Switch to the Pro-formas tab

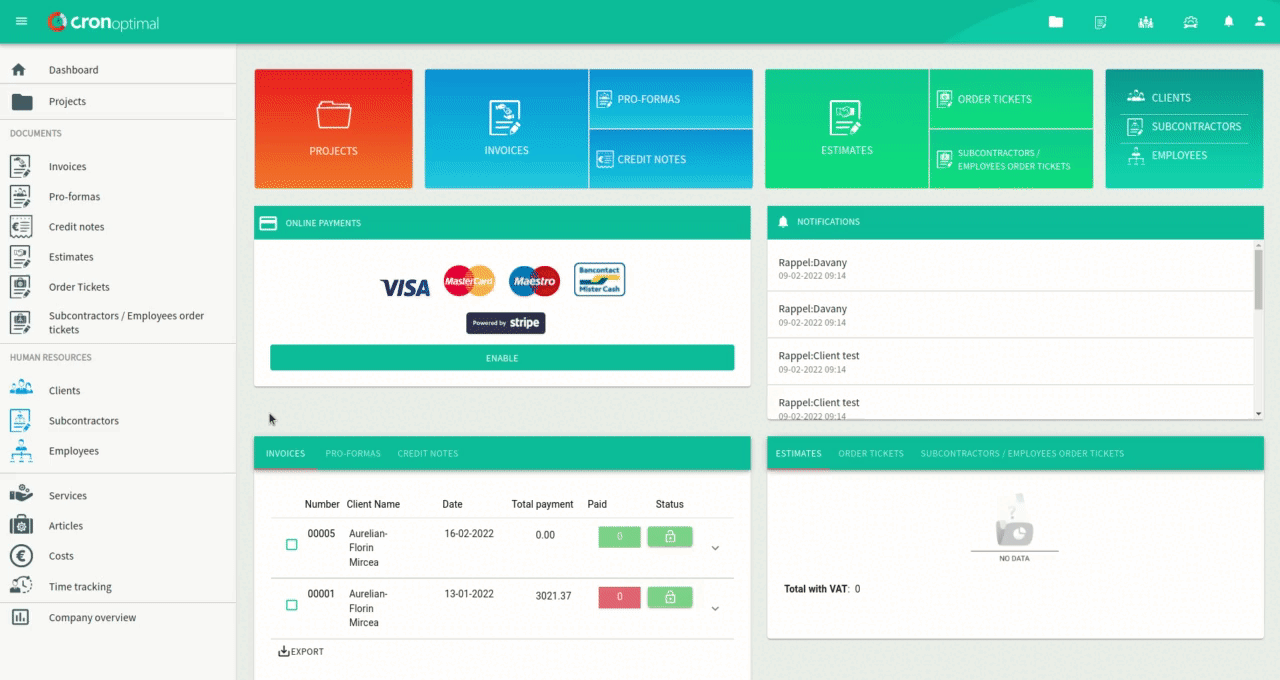tap(353, 454)
